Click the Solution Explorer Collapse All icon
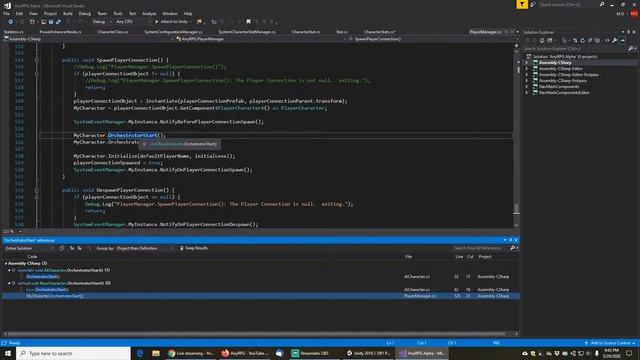 (590, 40)
